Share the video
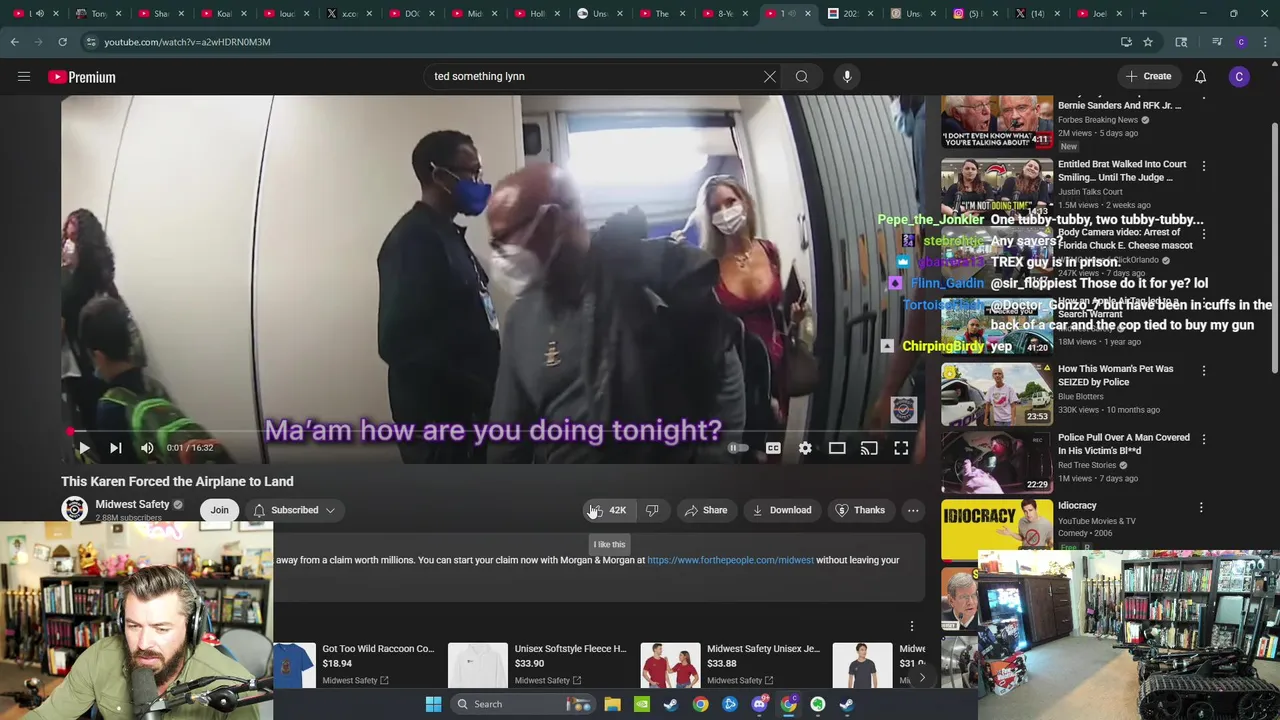This screenshot has height=720, width=1280. (x=706, y=510)
